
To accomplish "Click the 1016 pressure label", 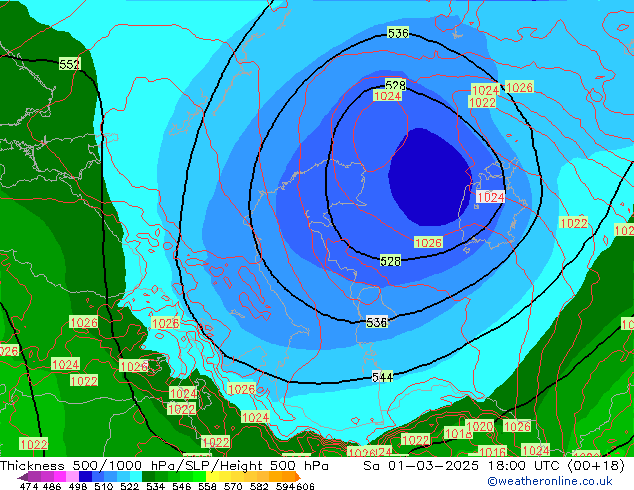I will pos(492,451).
